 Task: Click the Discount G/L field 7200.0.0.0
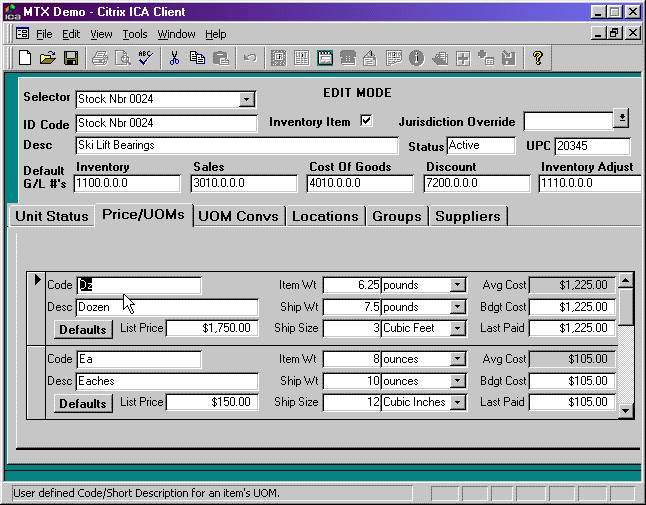(x=477, y=183)
